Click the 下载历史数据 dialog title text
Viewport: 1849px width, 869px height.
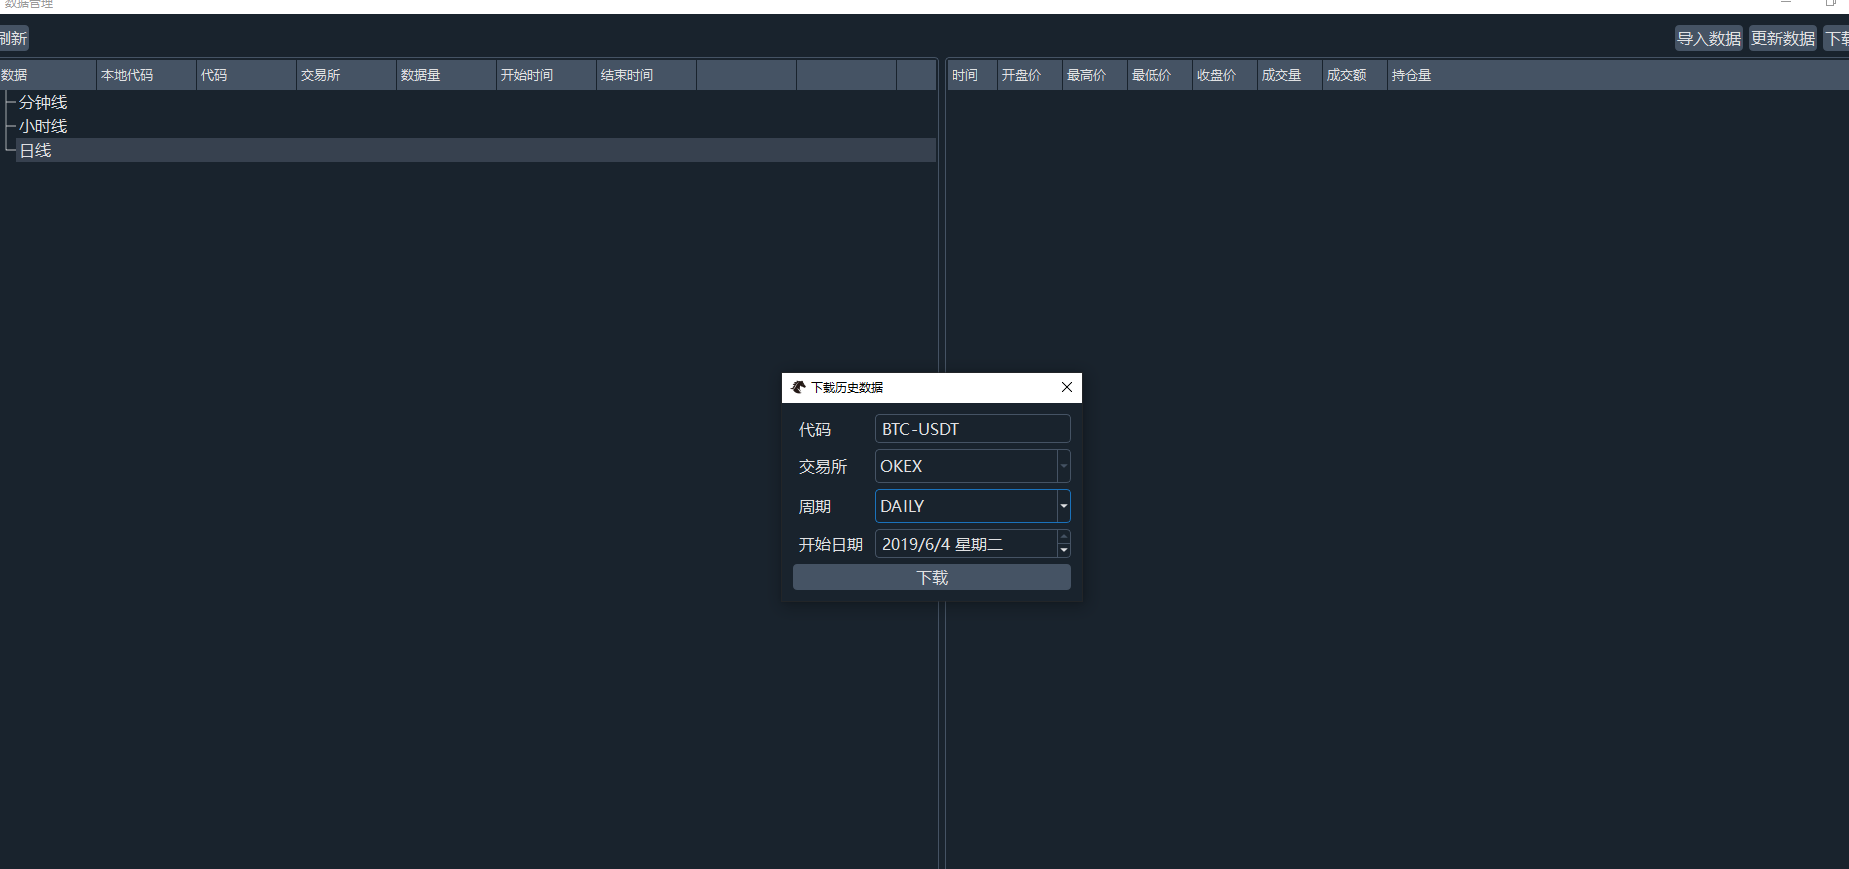(847, 387)
